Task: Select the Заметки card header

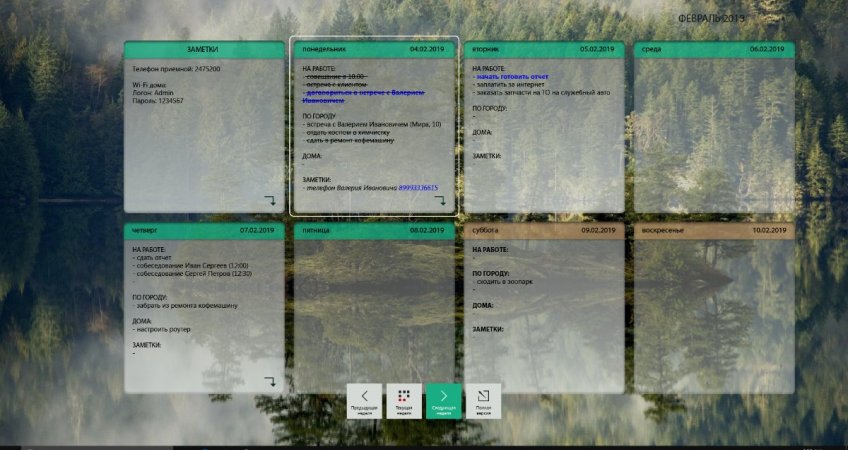Action: pos(204,48)
